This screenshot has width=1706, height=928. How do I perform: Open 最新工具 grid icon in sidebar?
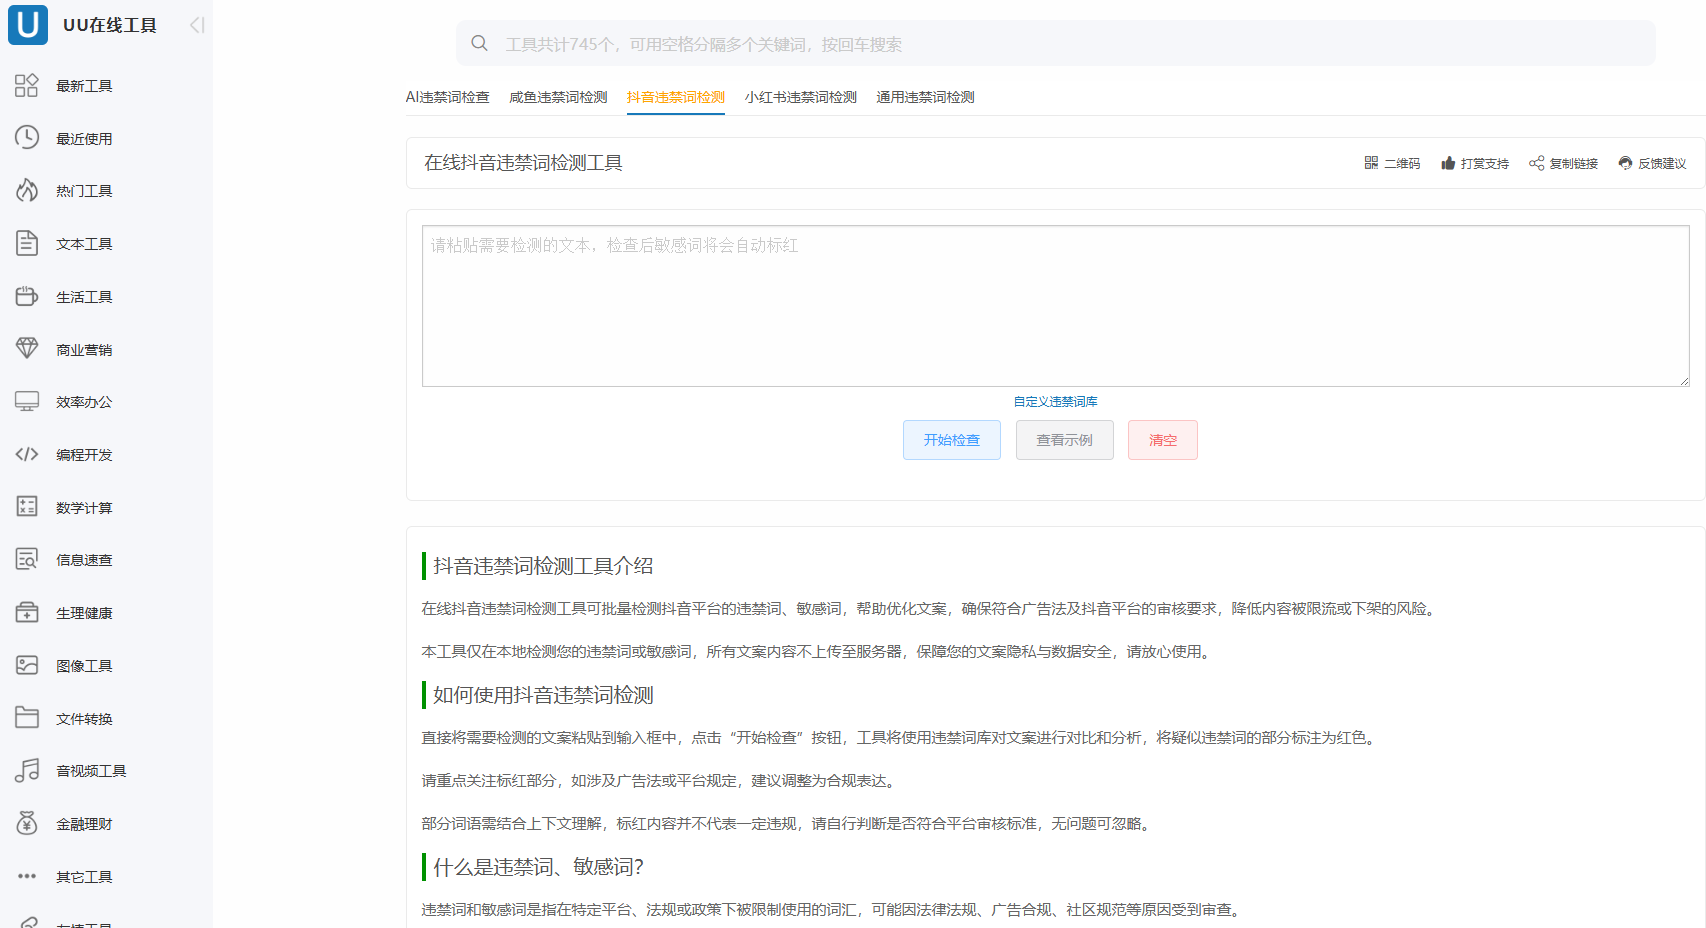pos(27,85)
